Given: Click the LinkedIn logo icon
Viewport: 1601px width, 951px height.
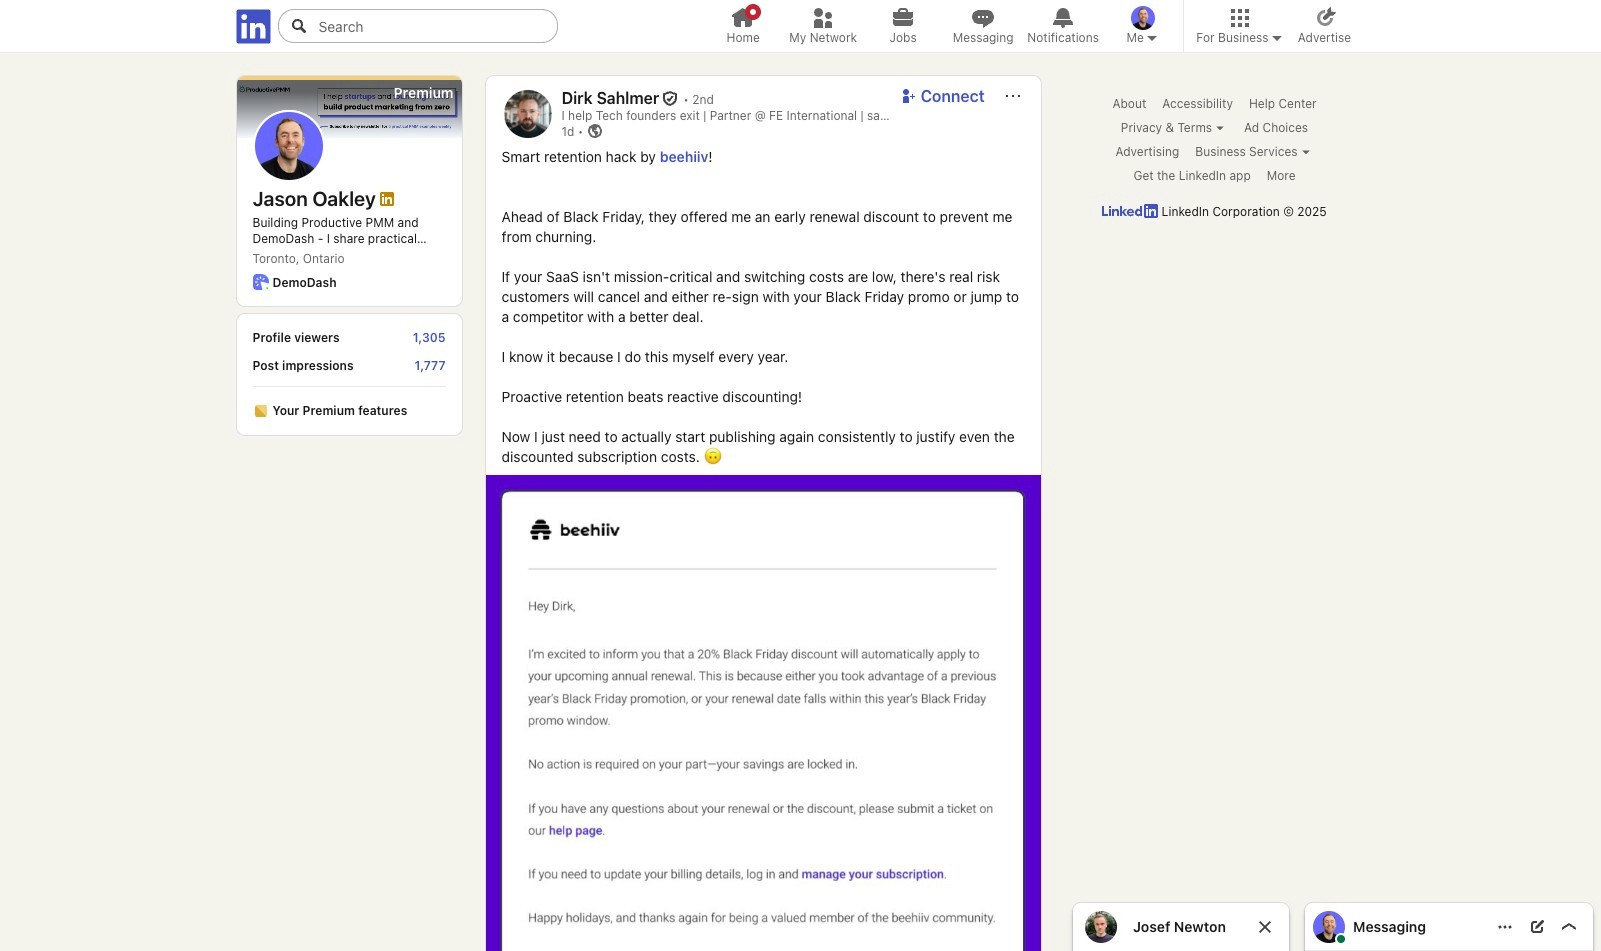Looking at the screenshot, I should pyautogui.click(x=253, y=26).
